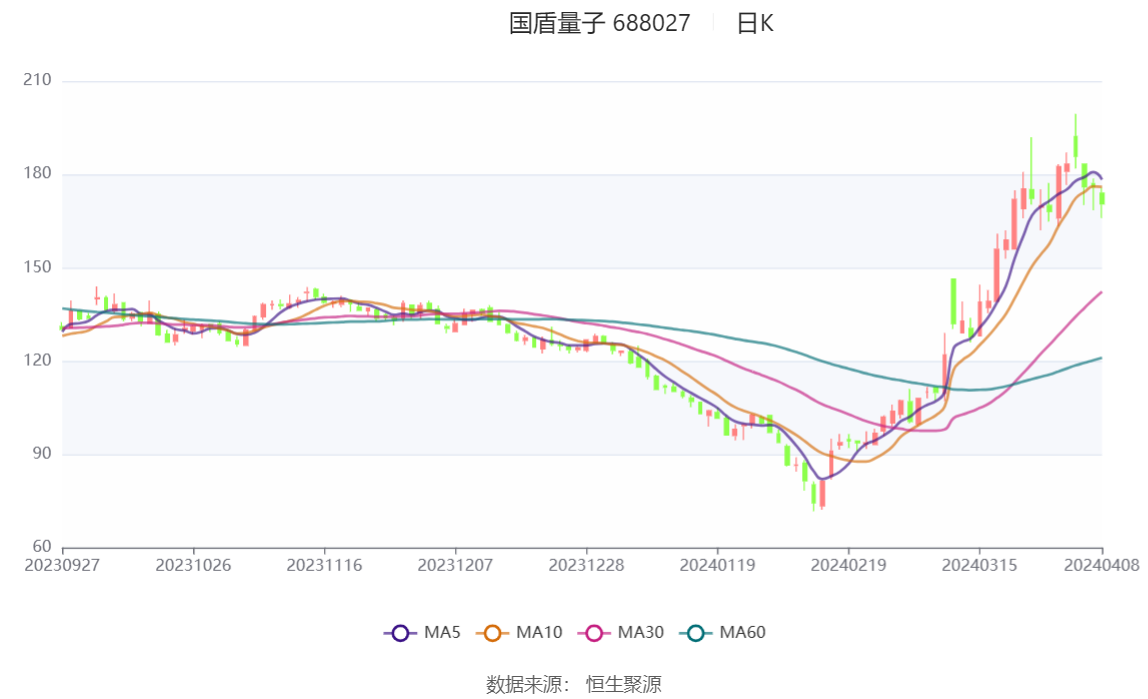
Task: Toggle the MA5 legend series
Action: 422,632
